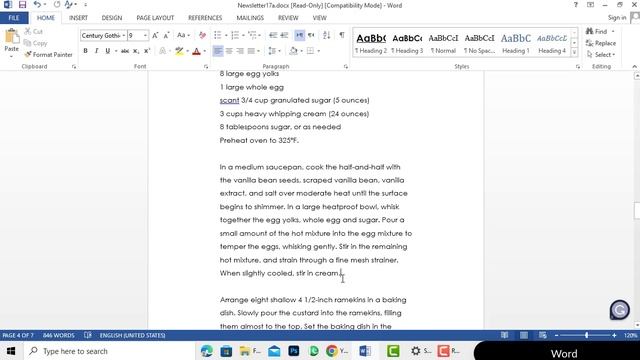This screenshot has width=640, height=360.
Task: Toggle italic formatting
Action: pyautogui.click(x=96, y=51)
